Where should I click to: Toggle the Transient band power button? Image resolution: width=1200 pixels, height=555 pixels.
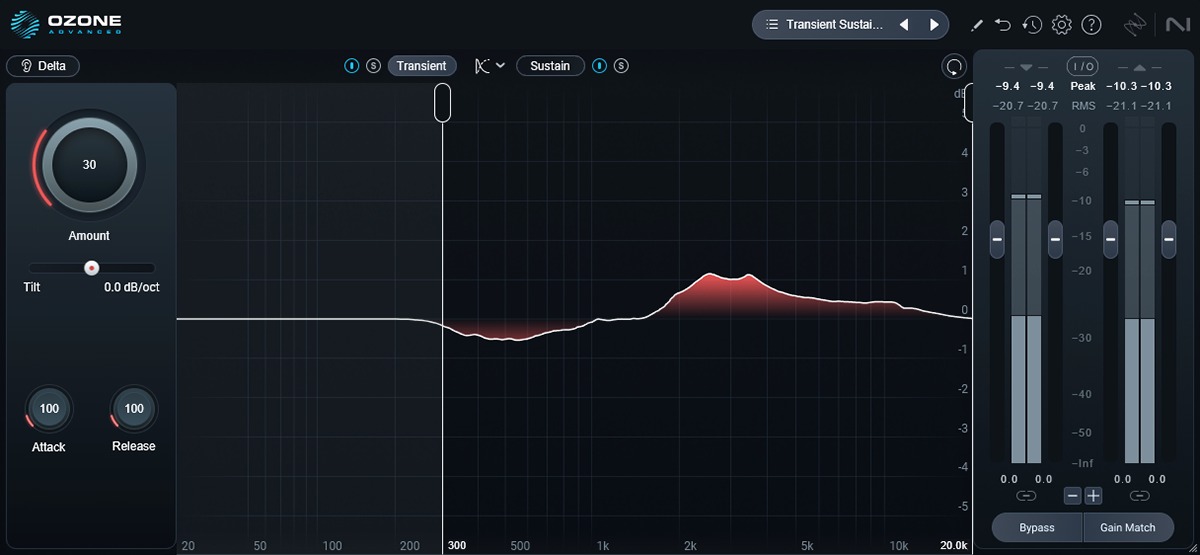pos(352,66)
